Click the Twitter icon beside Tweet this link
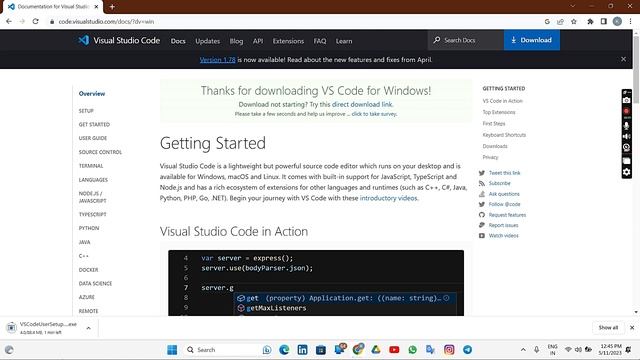 (482, 173)
